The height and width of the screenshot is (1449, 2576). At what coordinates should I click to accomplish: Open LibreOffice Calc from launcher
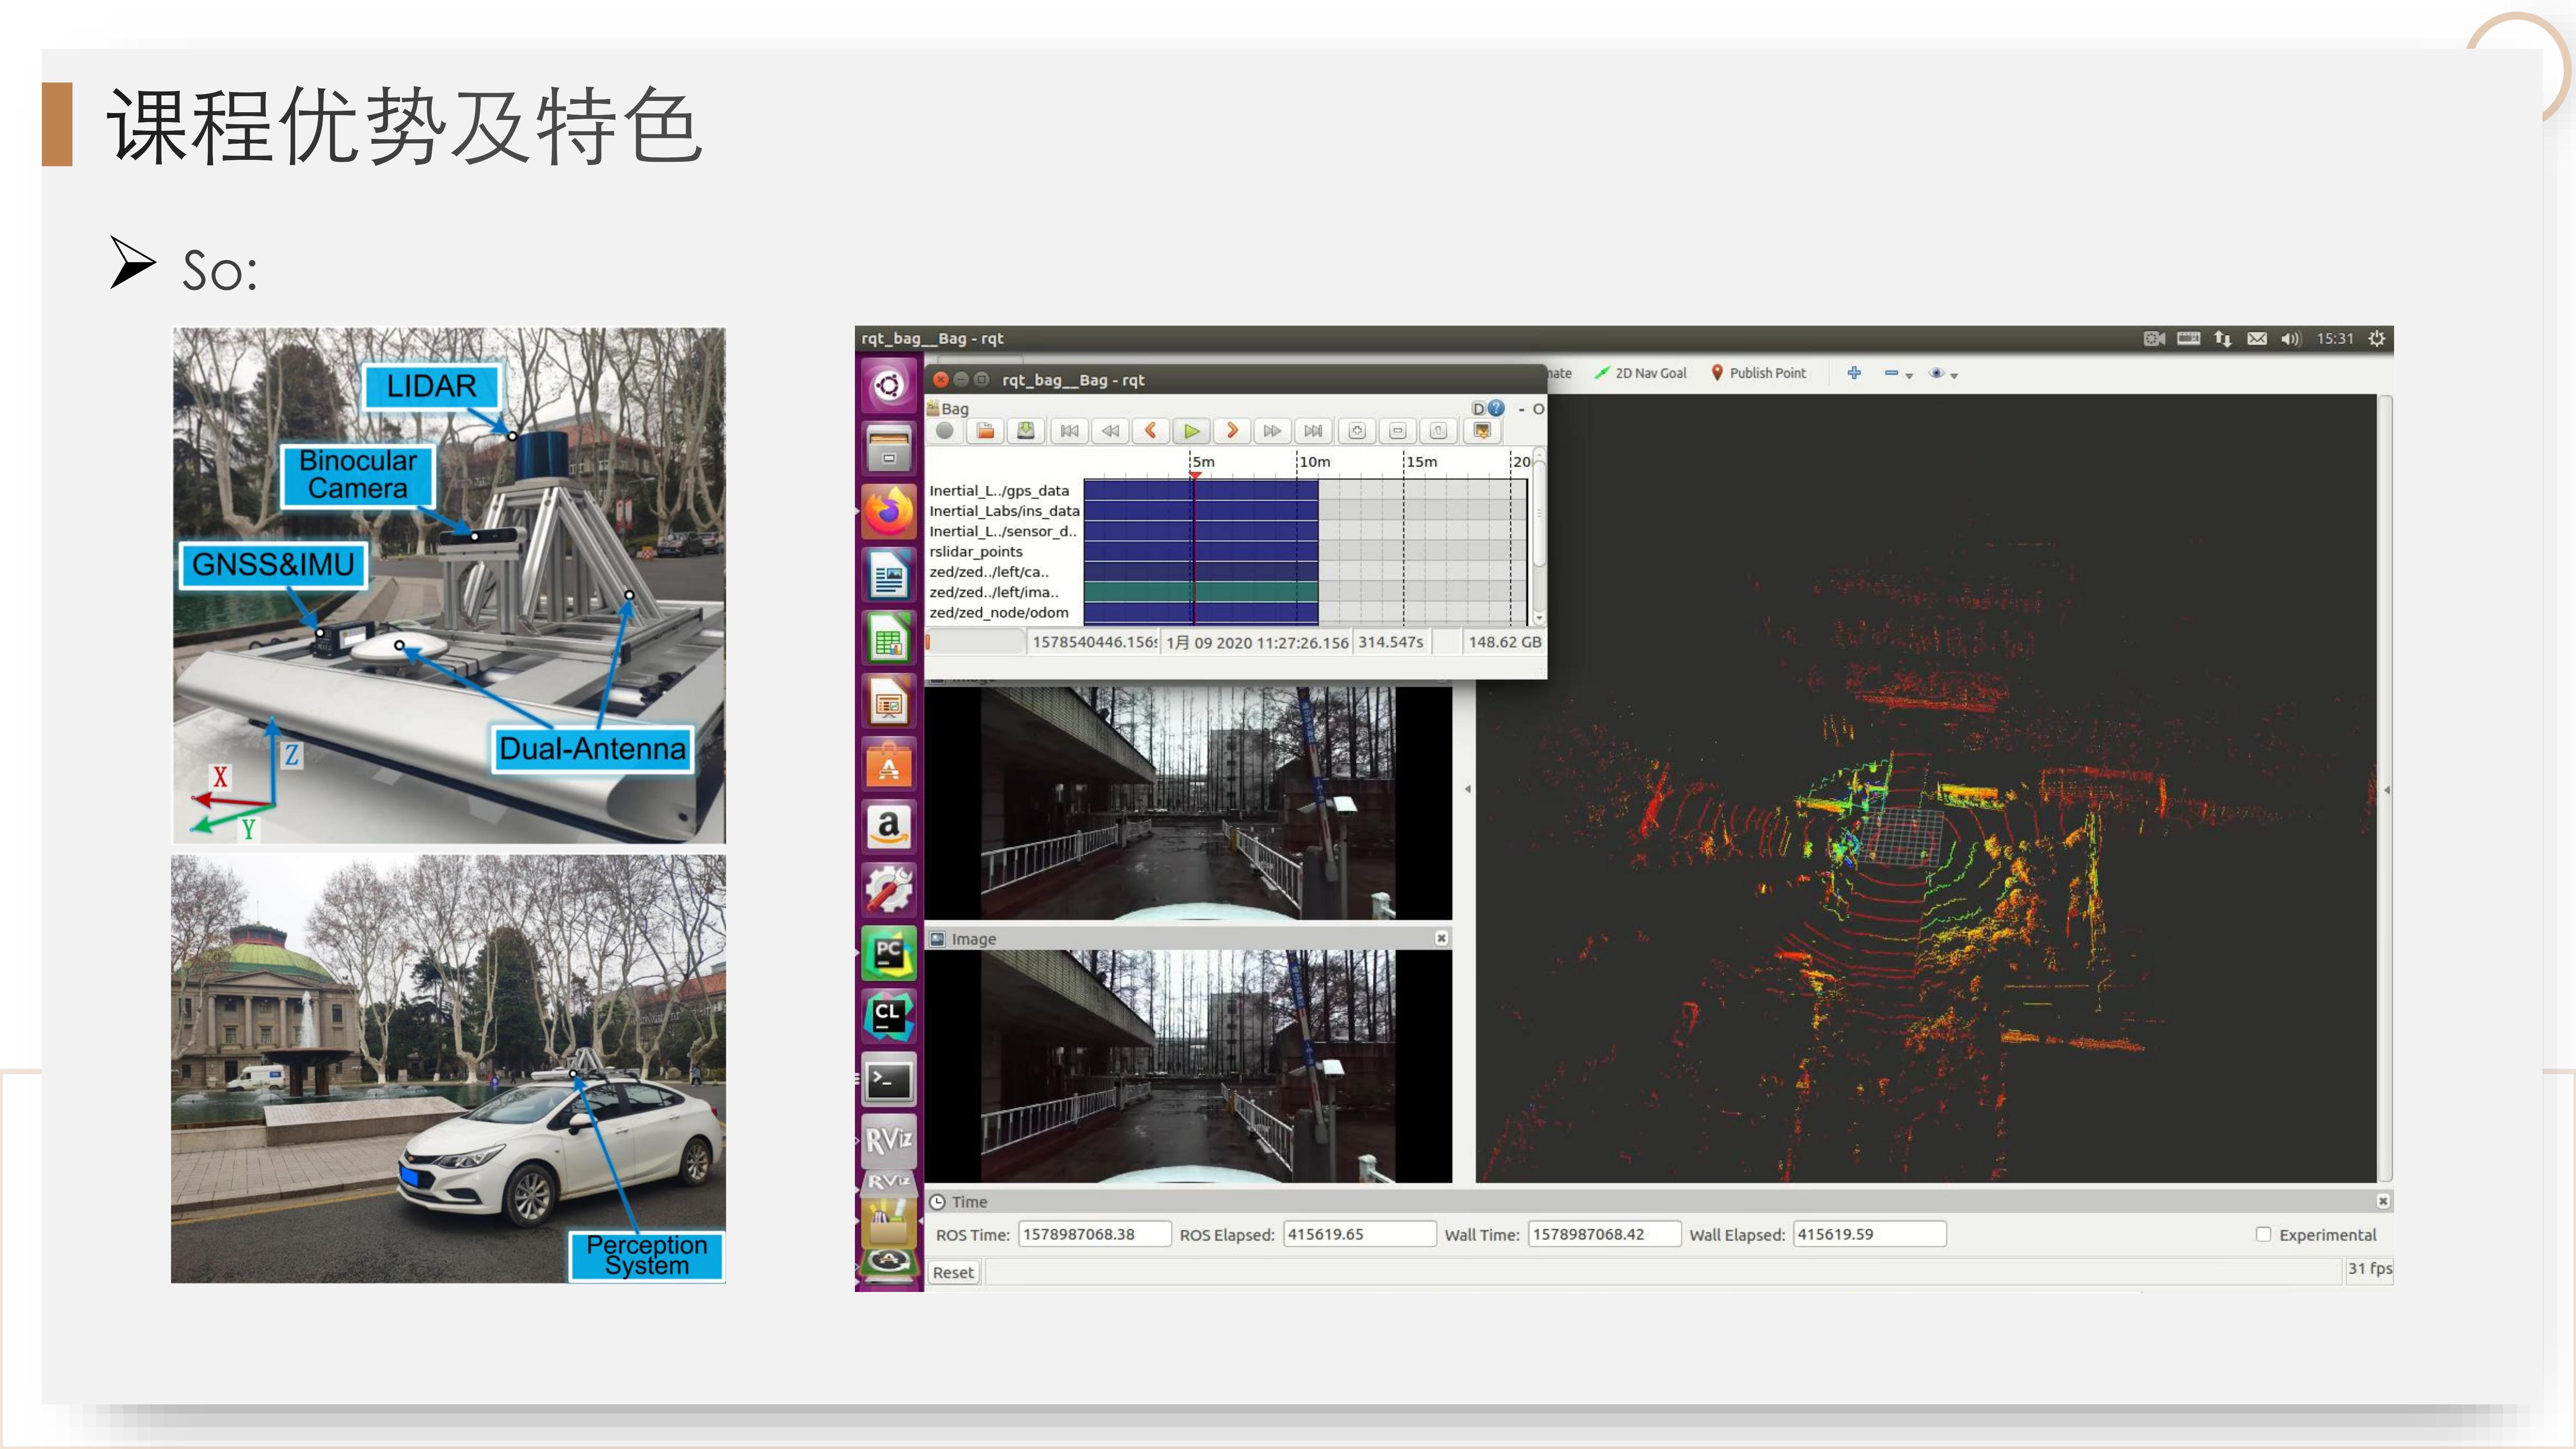click(888, 638)
